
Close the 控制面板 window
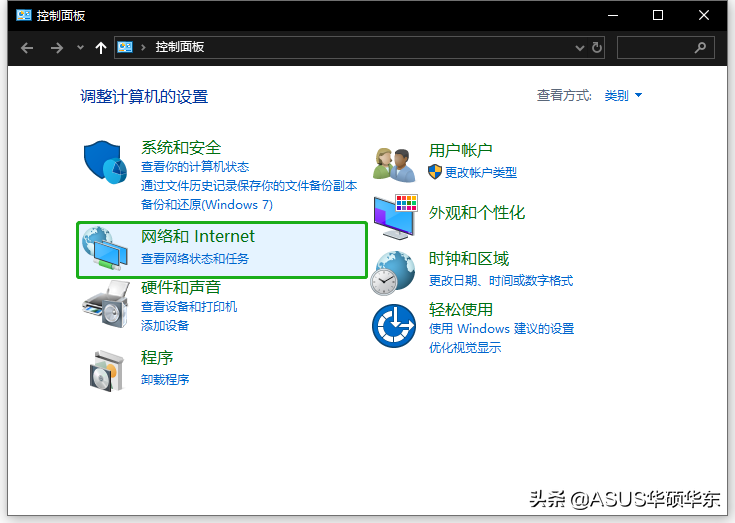[x=704, y=15]
